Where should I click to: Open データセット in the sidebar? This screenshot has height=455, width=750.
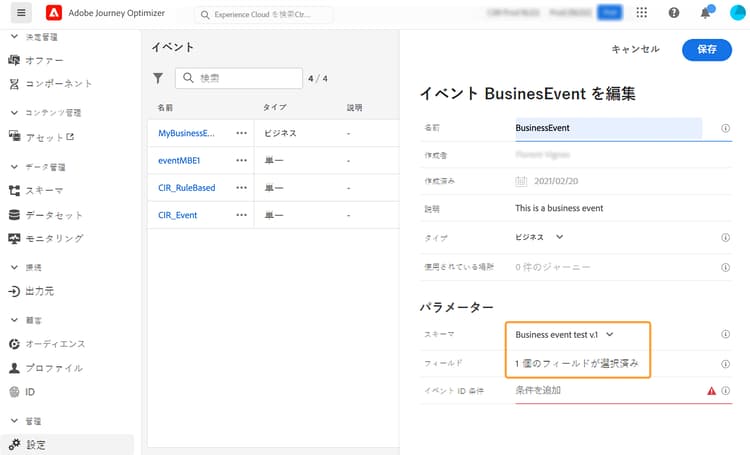(54, 215)
